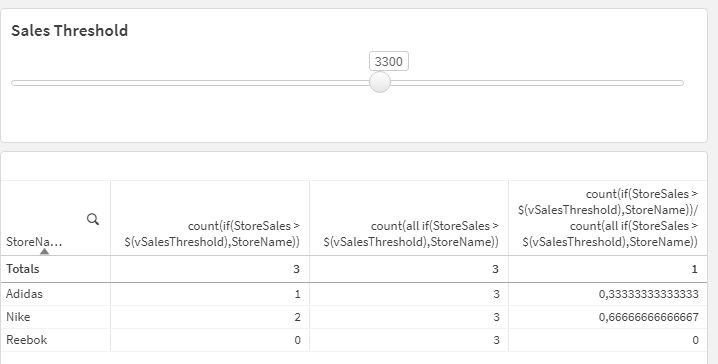Click the Nike ratio value 0,66666666666667
This screenshot has height=364, width=718.
648,317
